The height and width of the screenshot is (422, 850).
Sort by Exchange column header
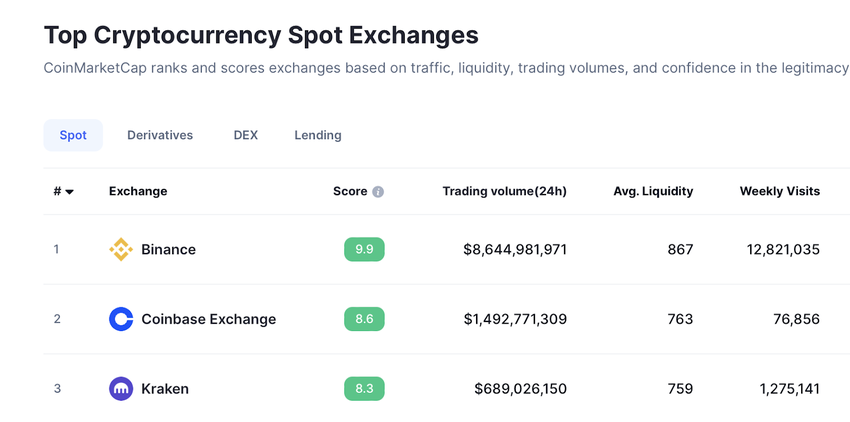138,191
